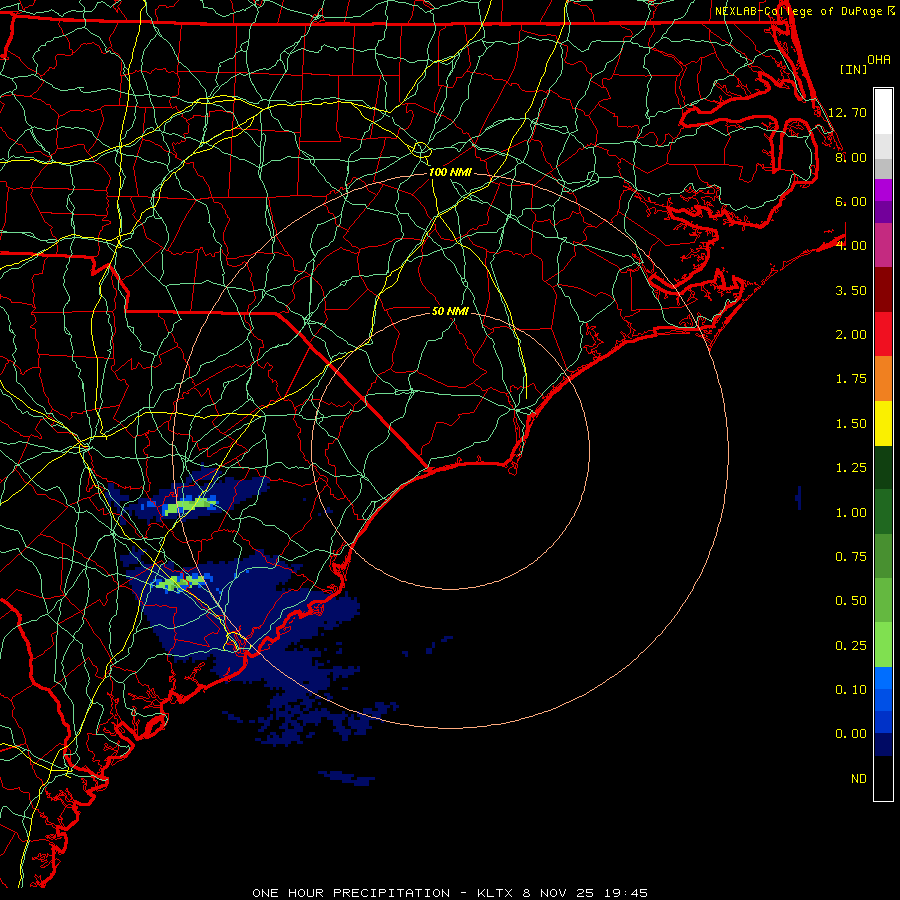Click the '3.50' legend value
Screen dimensions: 900x900
point(851,290)
